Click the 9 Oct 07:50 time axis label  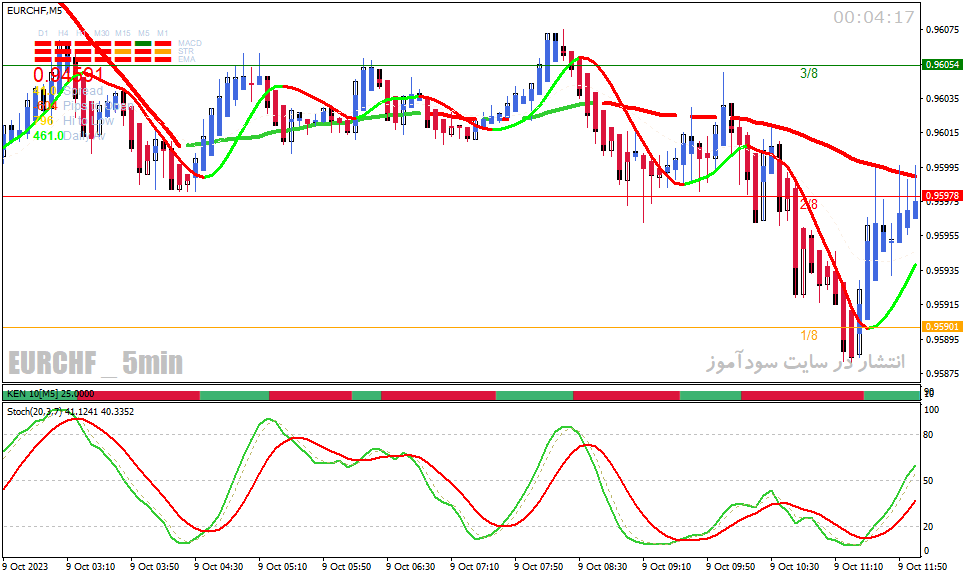click(540, 566)
